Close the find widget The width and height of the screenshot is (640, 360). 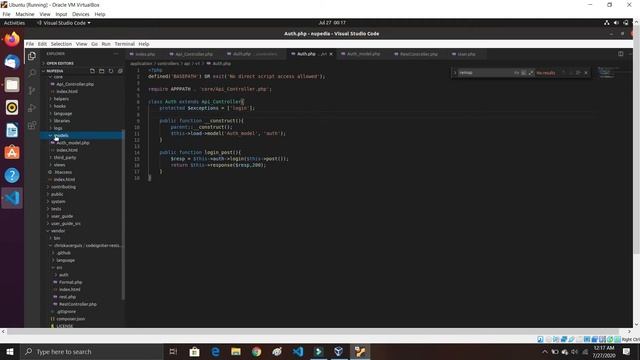pos(586,73)
